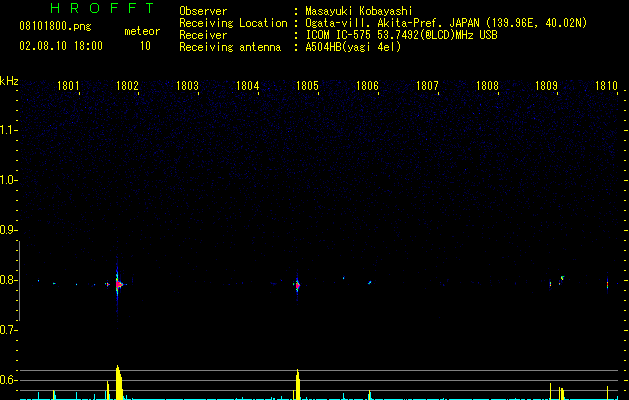Click the meteor echo near 1810

pos(607,284)
